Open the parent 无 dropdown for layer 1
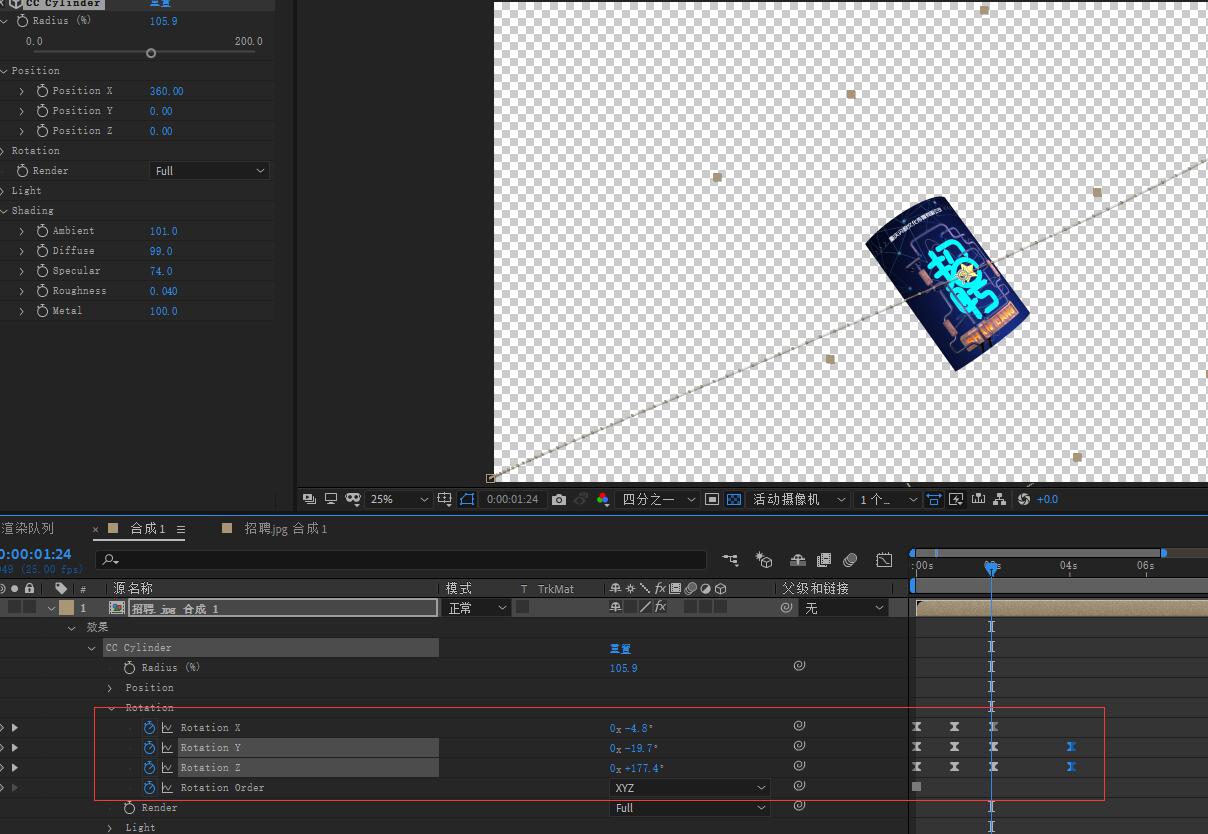This screenshot has height=834, width=1208. [845, 608]
